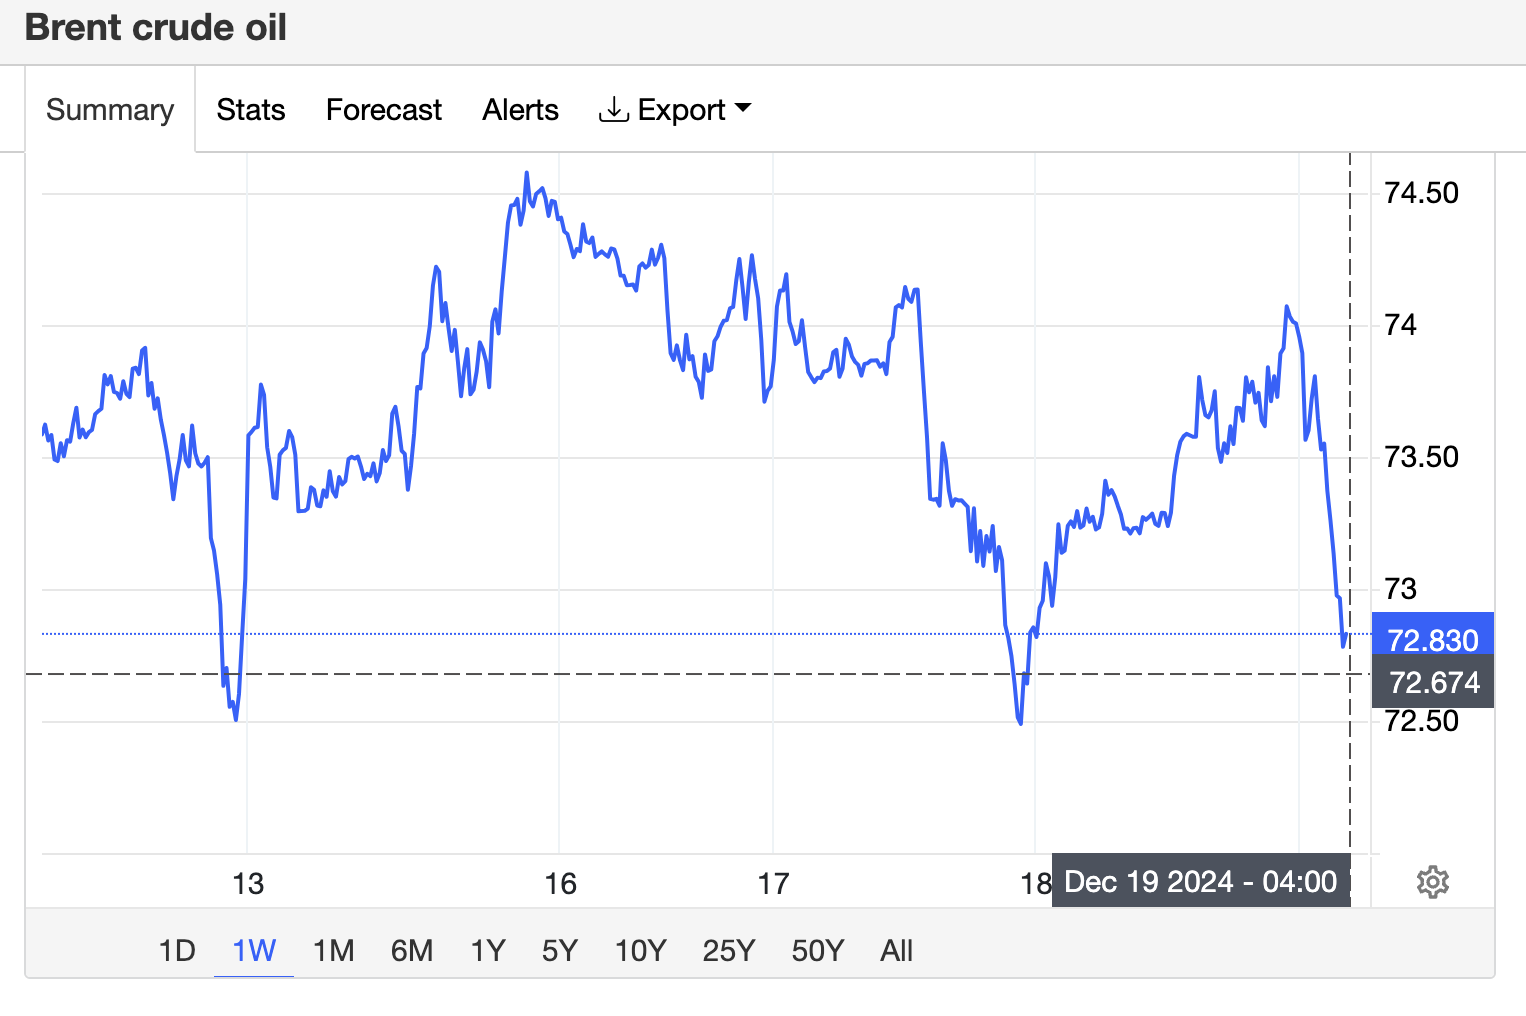Click the Dec 19 2024 date marker
1526x1016 pixels.
click(1200, 882)
